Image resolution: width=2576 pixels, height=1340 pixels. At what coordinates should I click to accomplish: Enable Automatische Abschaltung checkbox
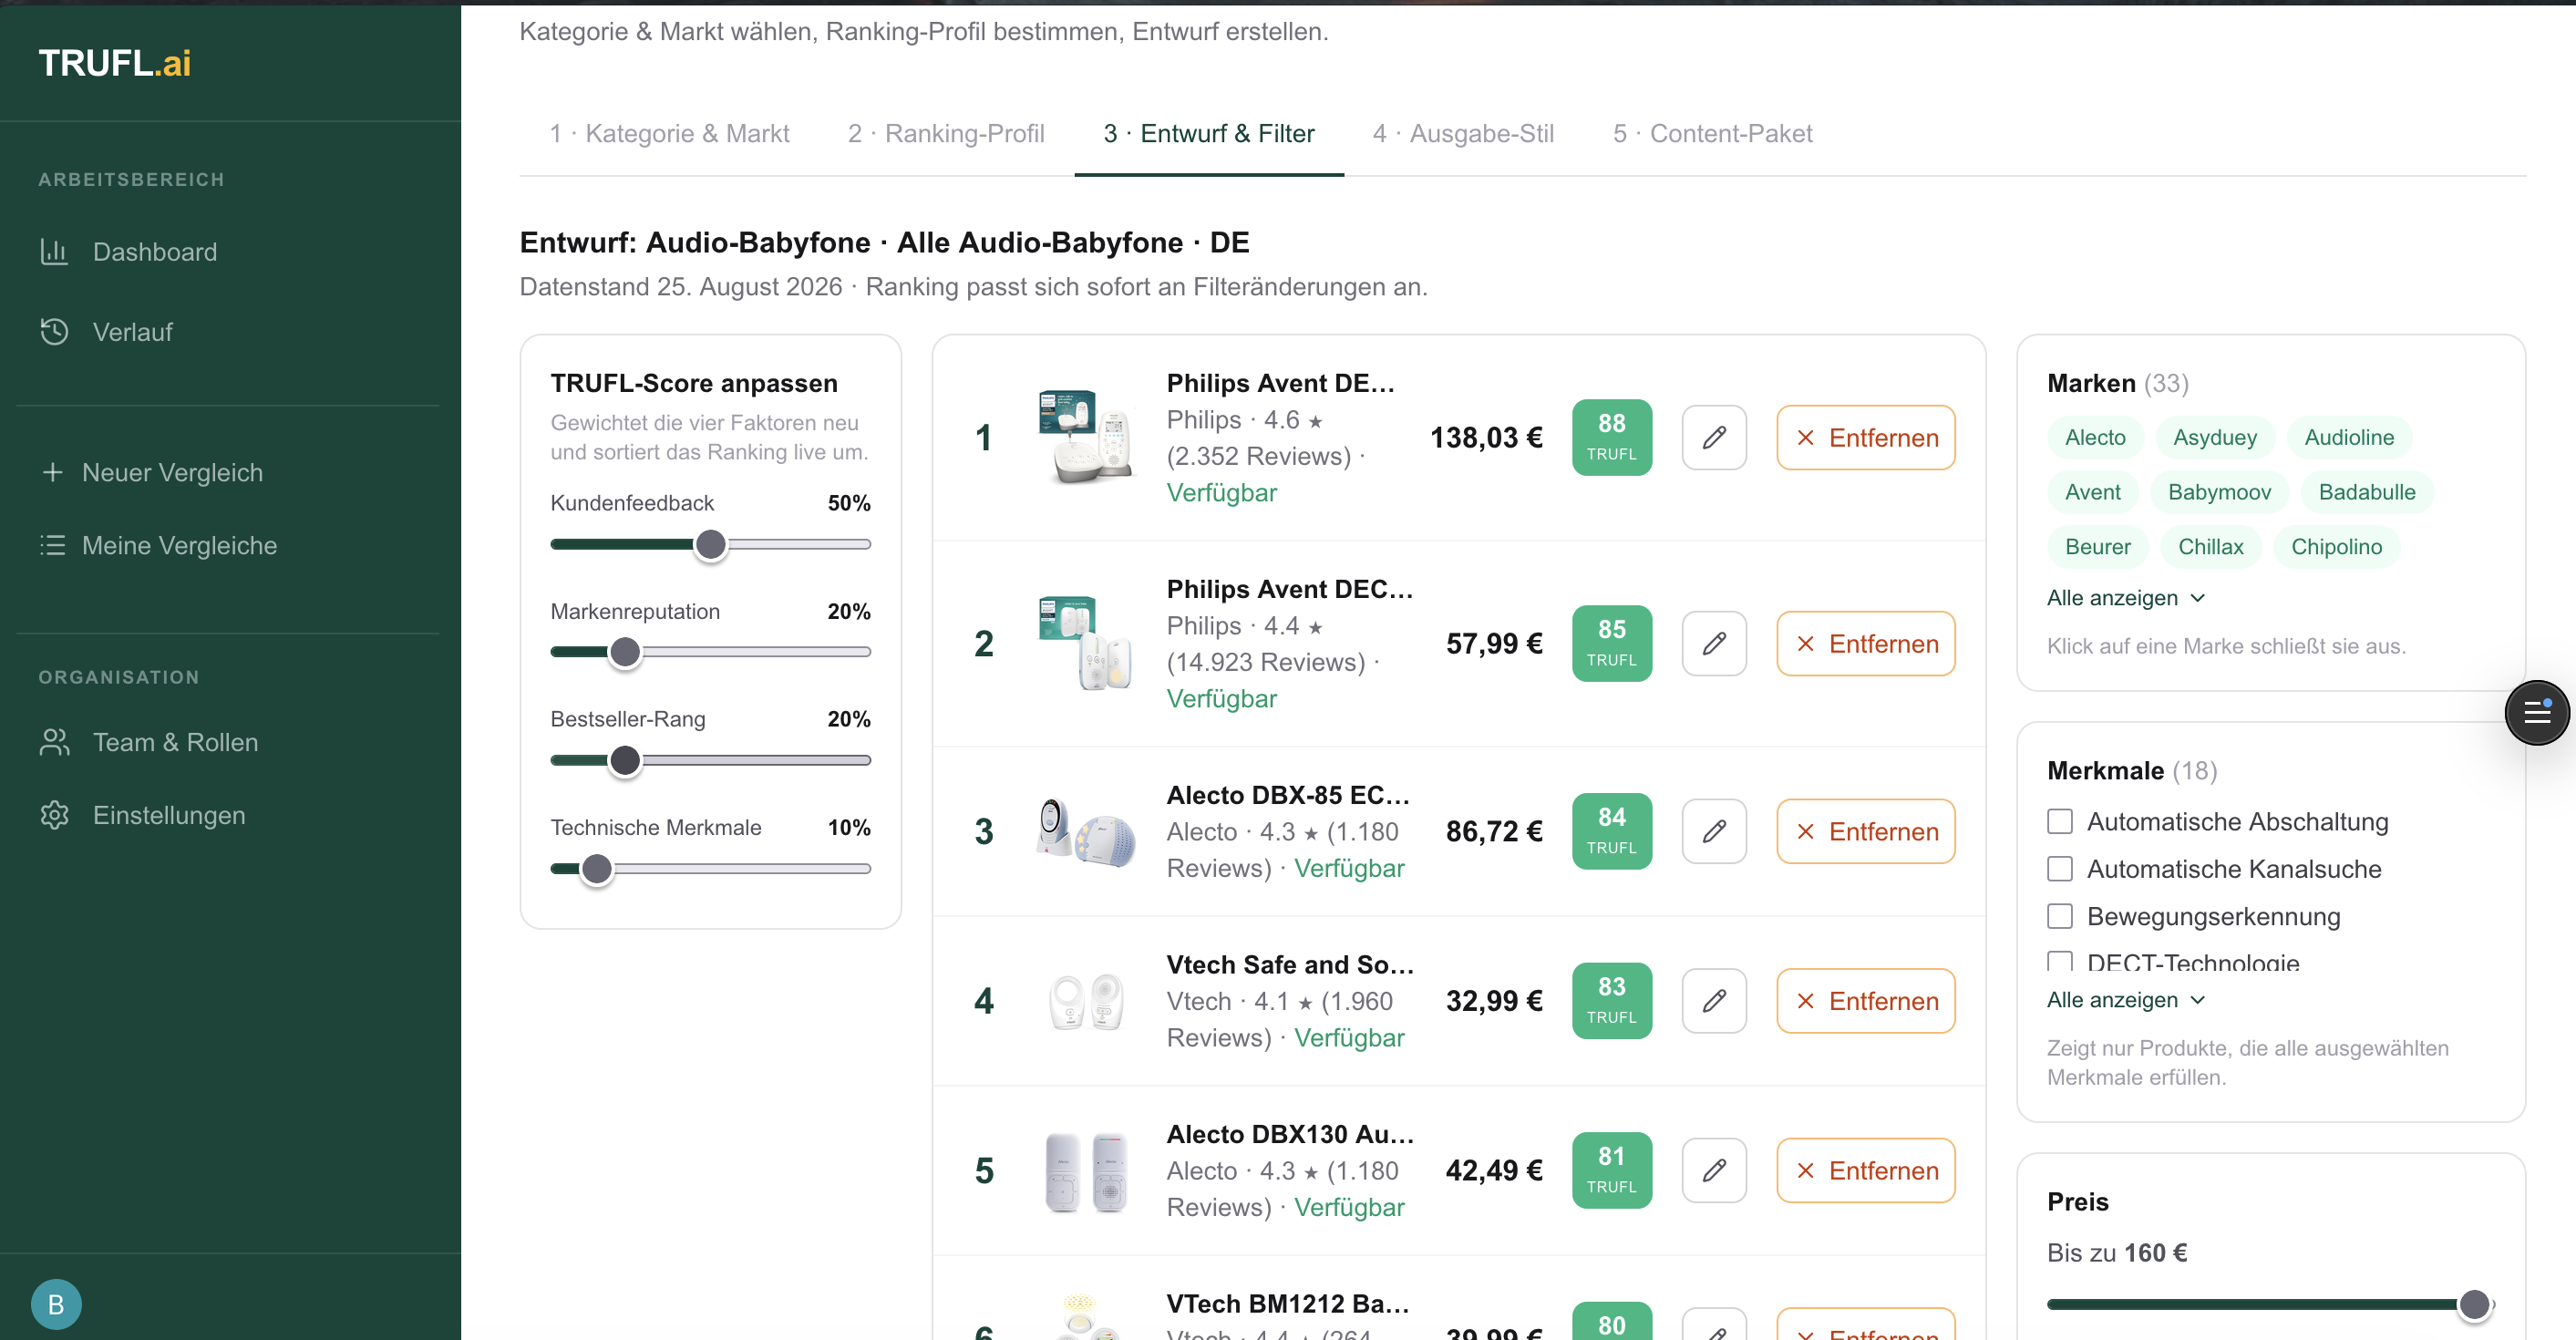click(x=2060, y=821)
